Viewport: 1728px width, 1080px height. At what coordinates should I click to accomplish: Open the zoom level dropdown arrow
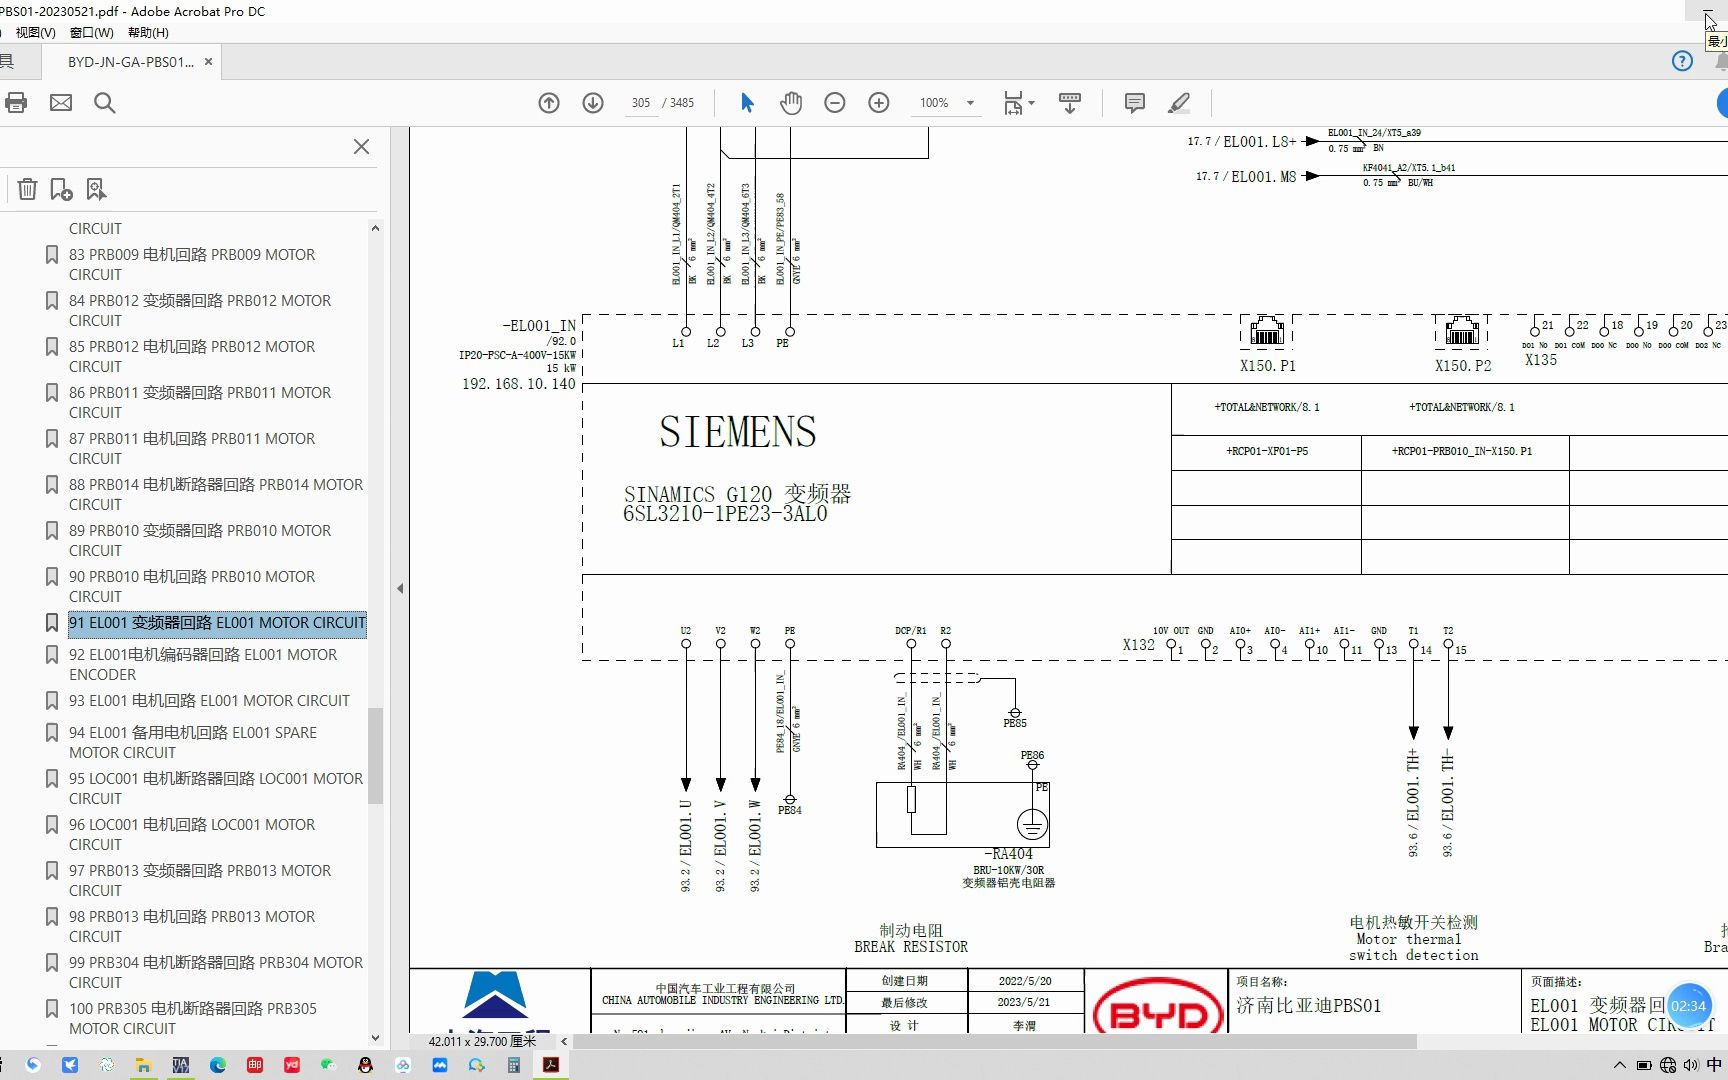pos(970,103)
